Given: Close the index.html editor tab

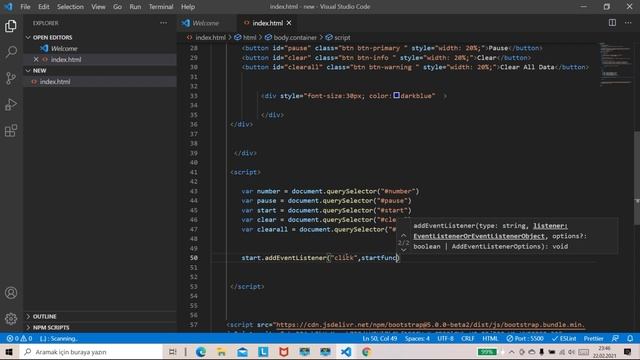Looking at the screenshot, I should (289, 23).
